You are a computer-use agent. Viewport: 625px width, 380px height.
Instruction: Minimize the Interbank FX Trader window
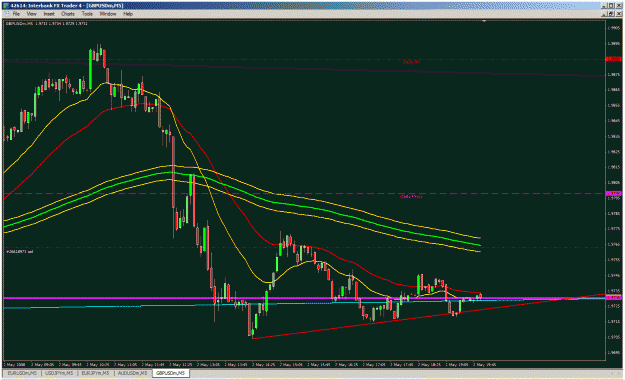(604, 6)
